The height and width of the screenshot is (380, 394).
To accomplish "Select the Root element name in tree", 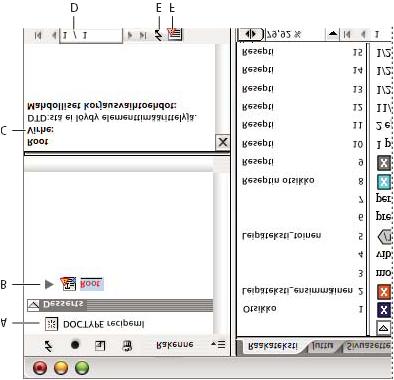I will (91, 284).
